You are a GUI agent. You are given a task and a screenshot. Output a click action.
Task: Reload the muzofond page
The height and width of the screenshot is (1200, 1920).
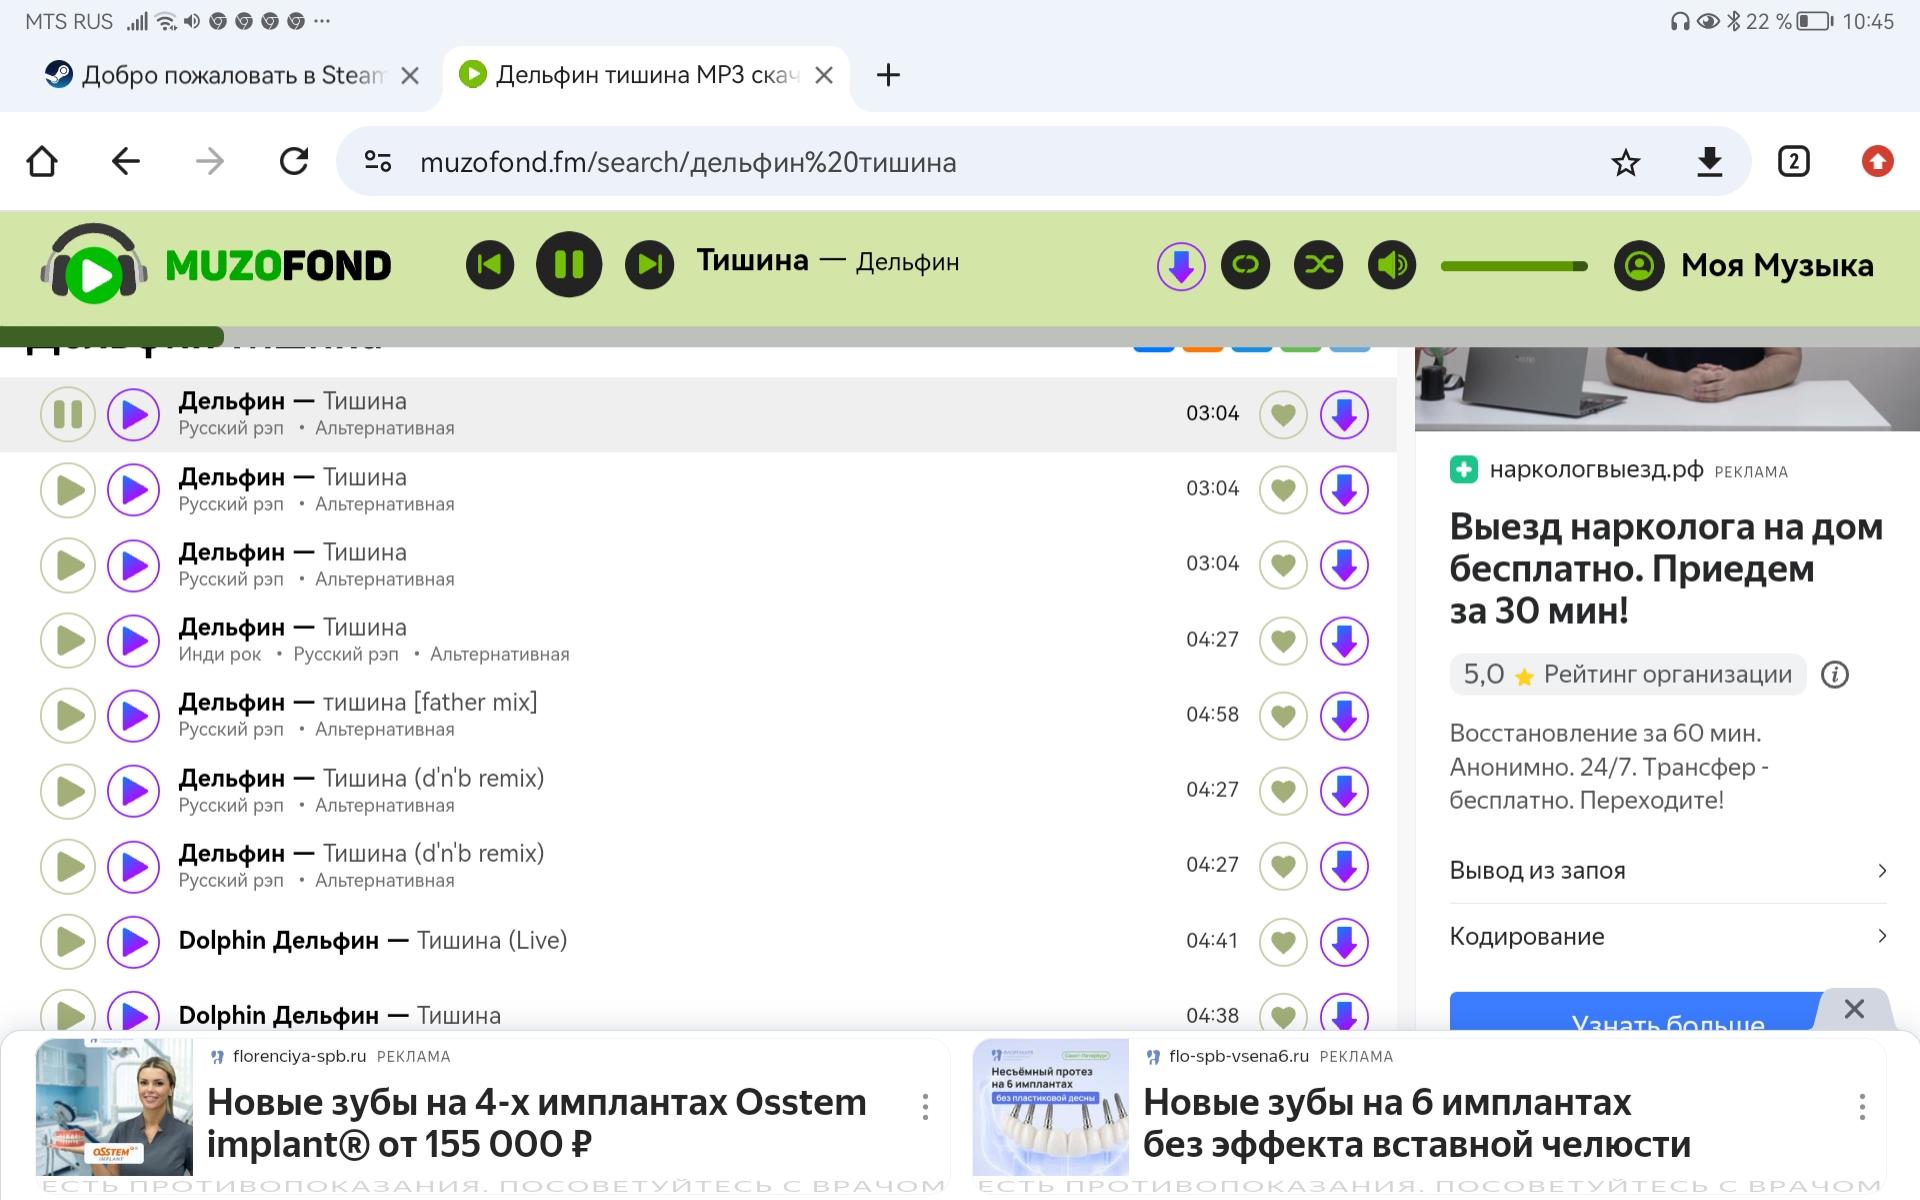click(294, 161)
